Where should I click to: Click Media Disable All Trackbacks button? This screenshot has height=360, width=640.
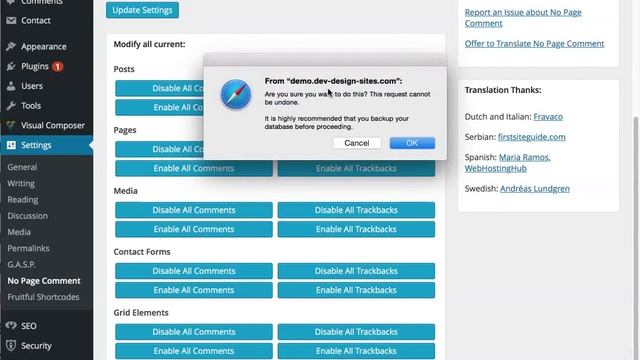pos(356,210)
